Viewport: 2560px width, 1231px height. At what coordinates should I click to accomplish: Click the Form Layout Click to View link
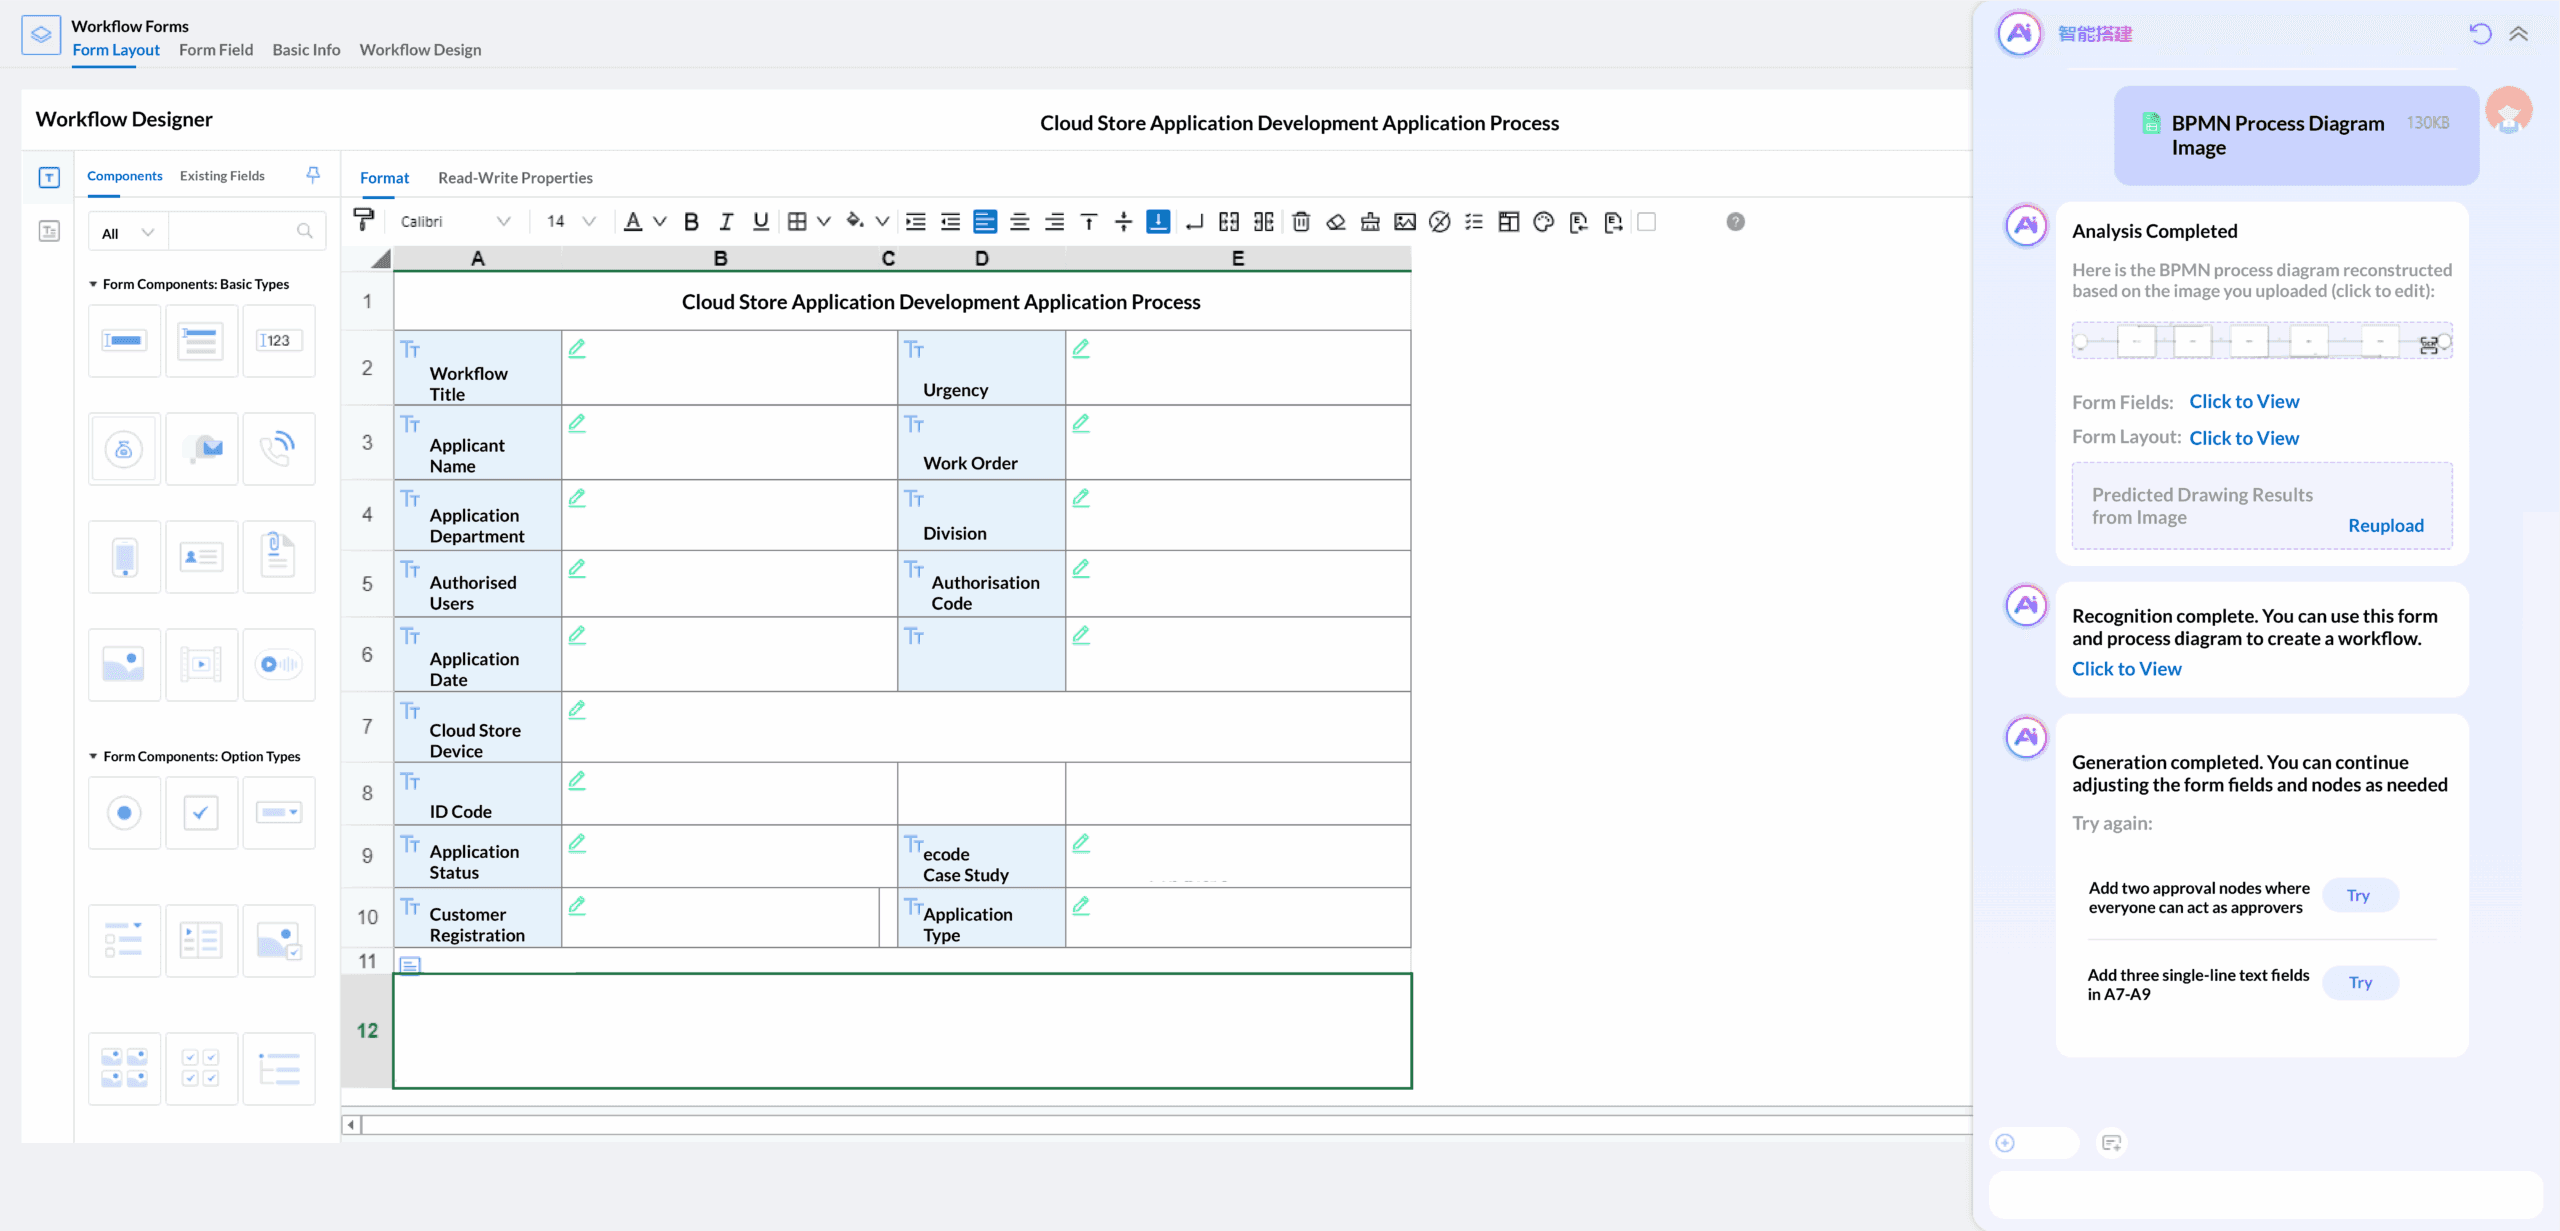[2244, 438]
